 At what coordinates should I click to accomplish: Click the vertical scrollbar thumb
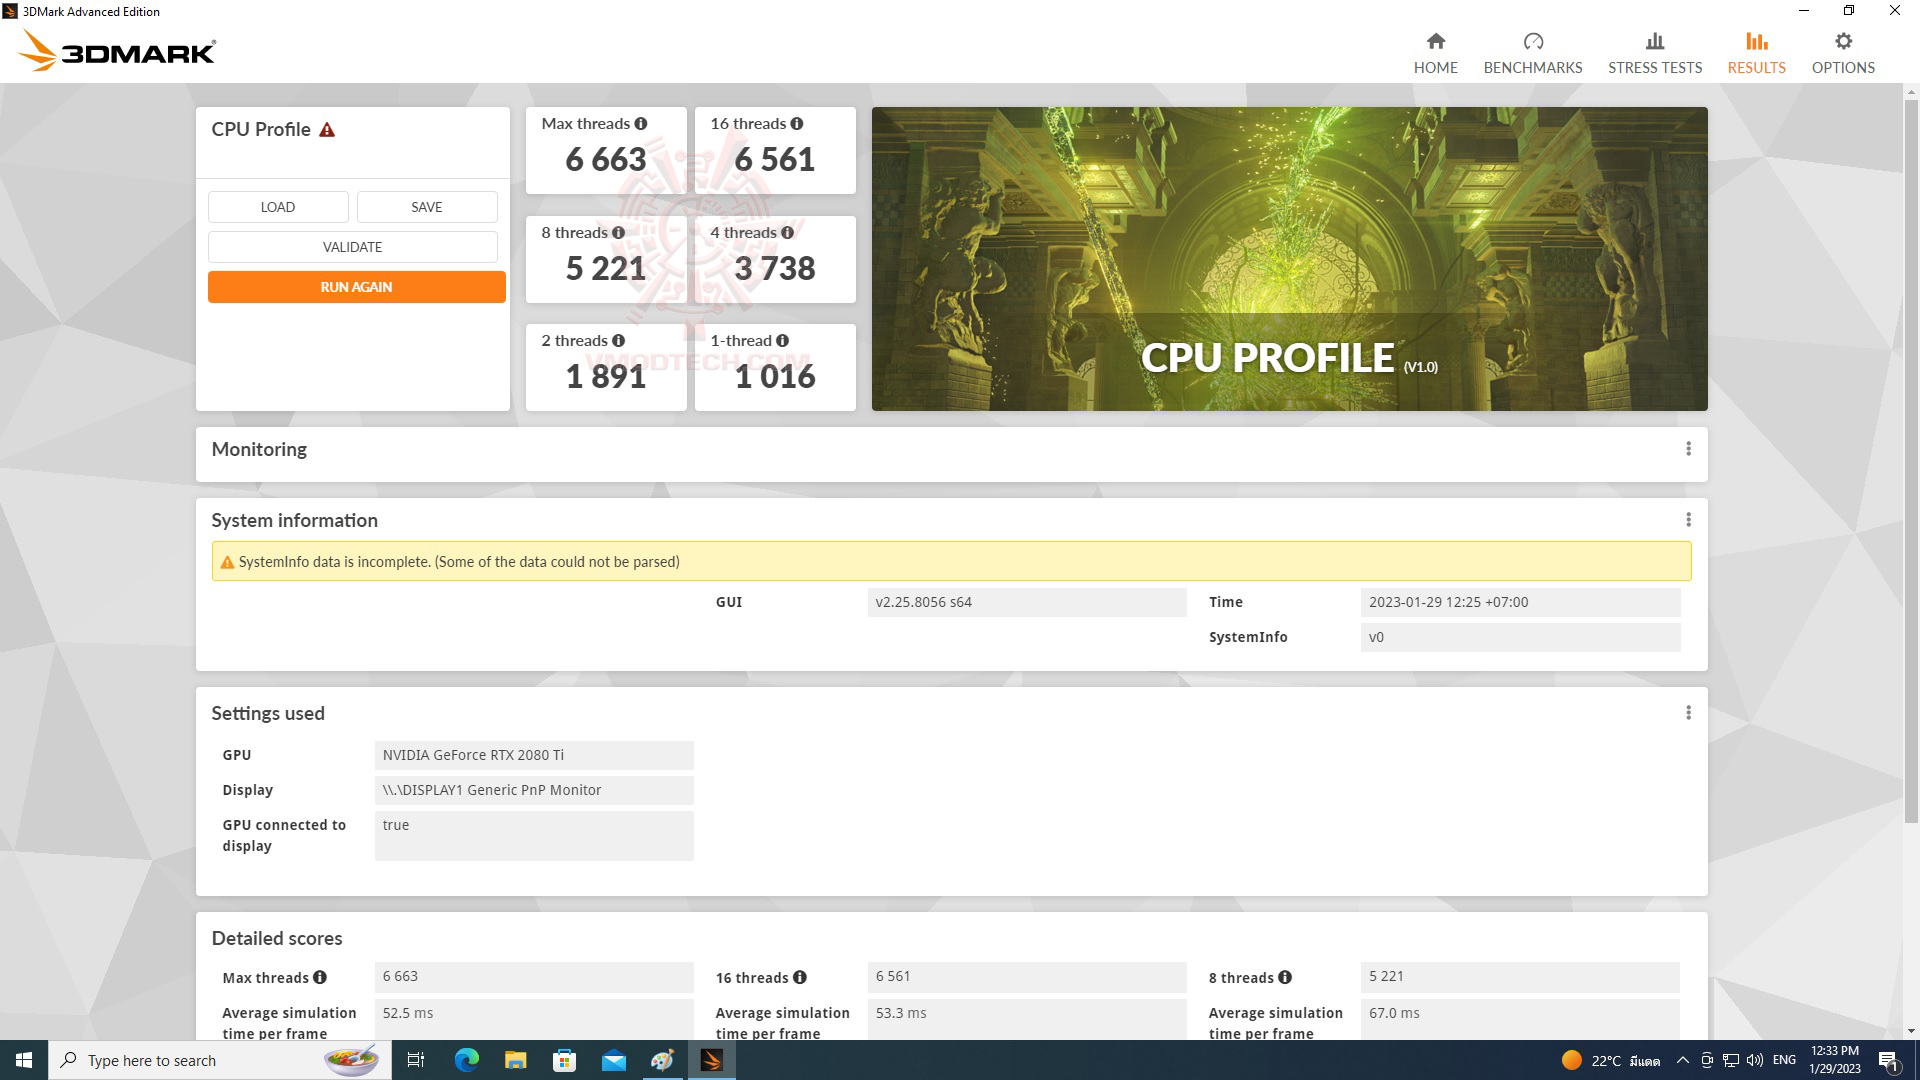(1911, 460)
